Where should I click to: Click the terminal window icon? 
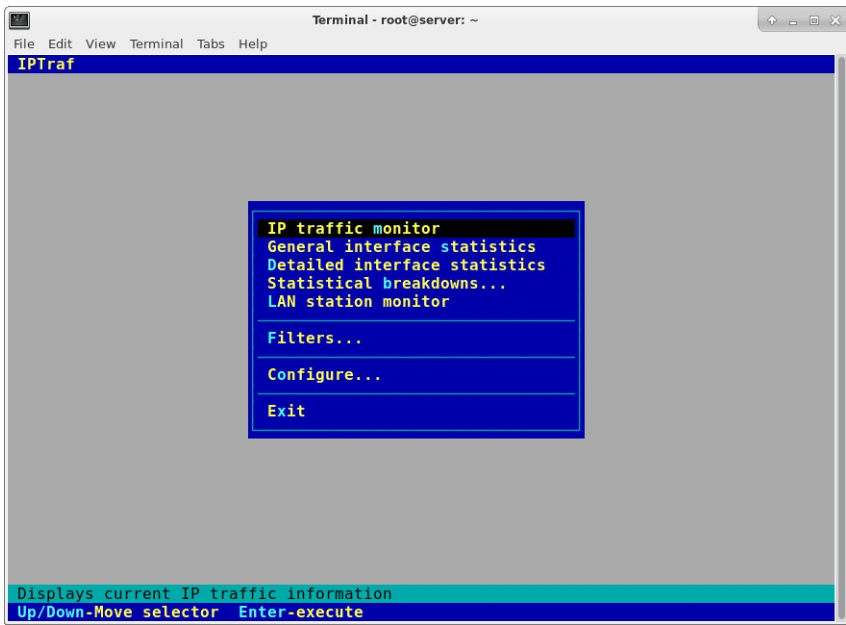coord(20,21)
